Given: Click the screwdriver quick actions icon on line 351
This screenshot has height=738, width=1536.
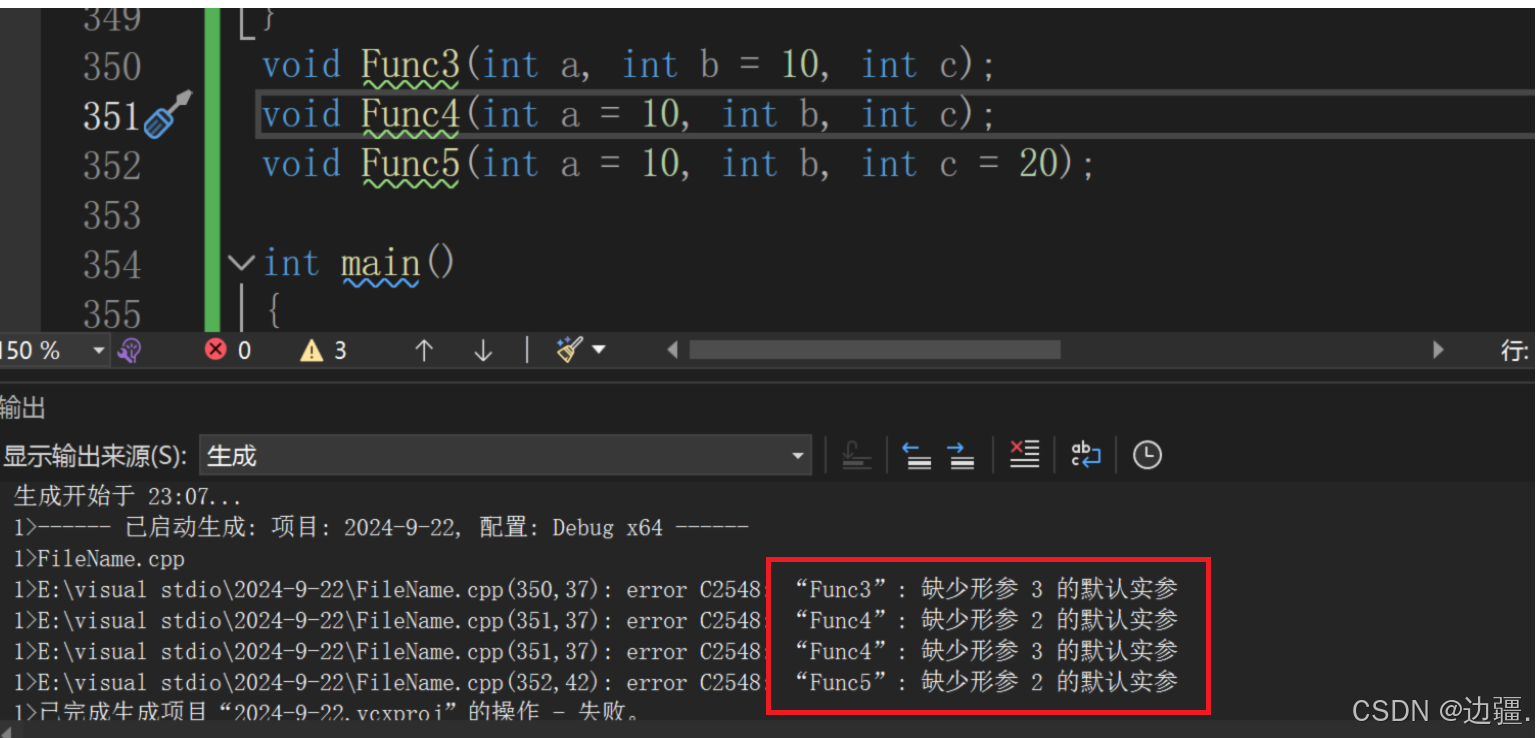Looking at the screenshot, I should click(x=168, y=114).
